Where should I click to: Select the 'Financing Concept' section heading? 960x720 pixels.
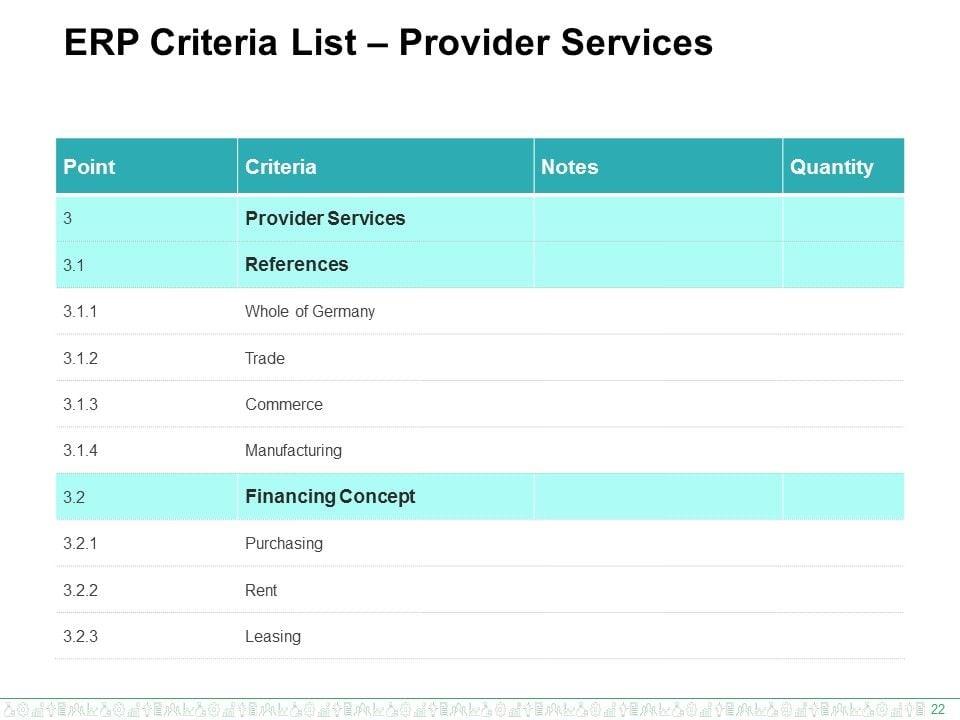[x=330, y=497]
